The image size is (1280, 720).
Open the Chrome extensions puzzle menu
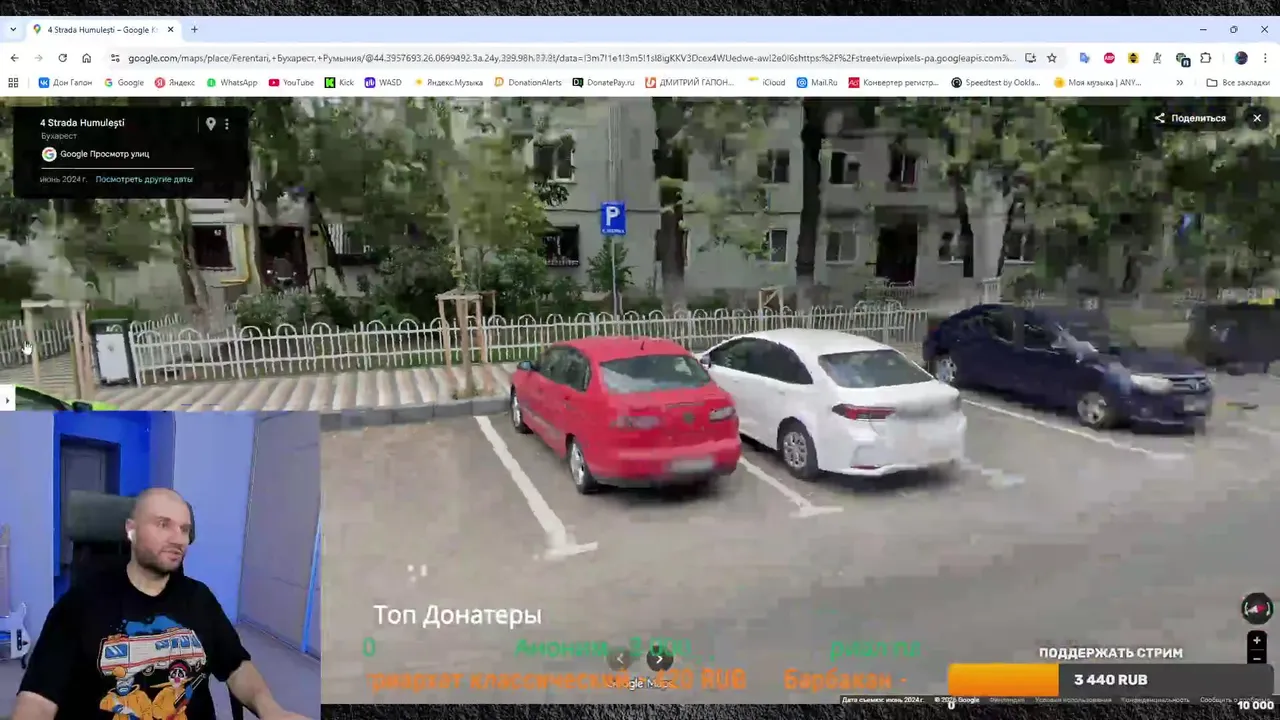(x=1205, y=58)
